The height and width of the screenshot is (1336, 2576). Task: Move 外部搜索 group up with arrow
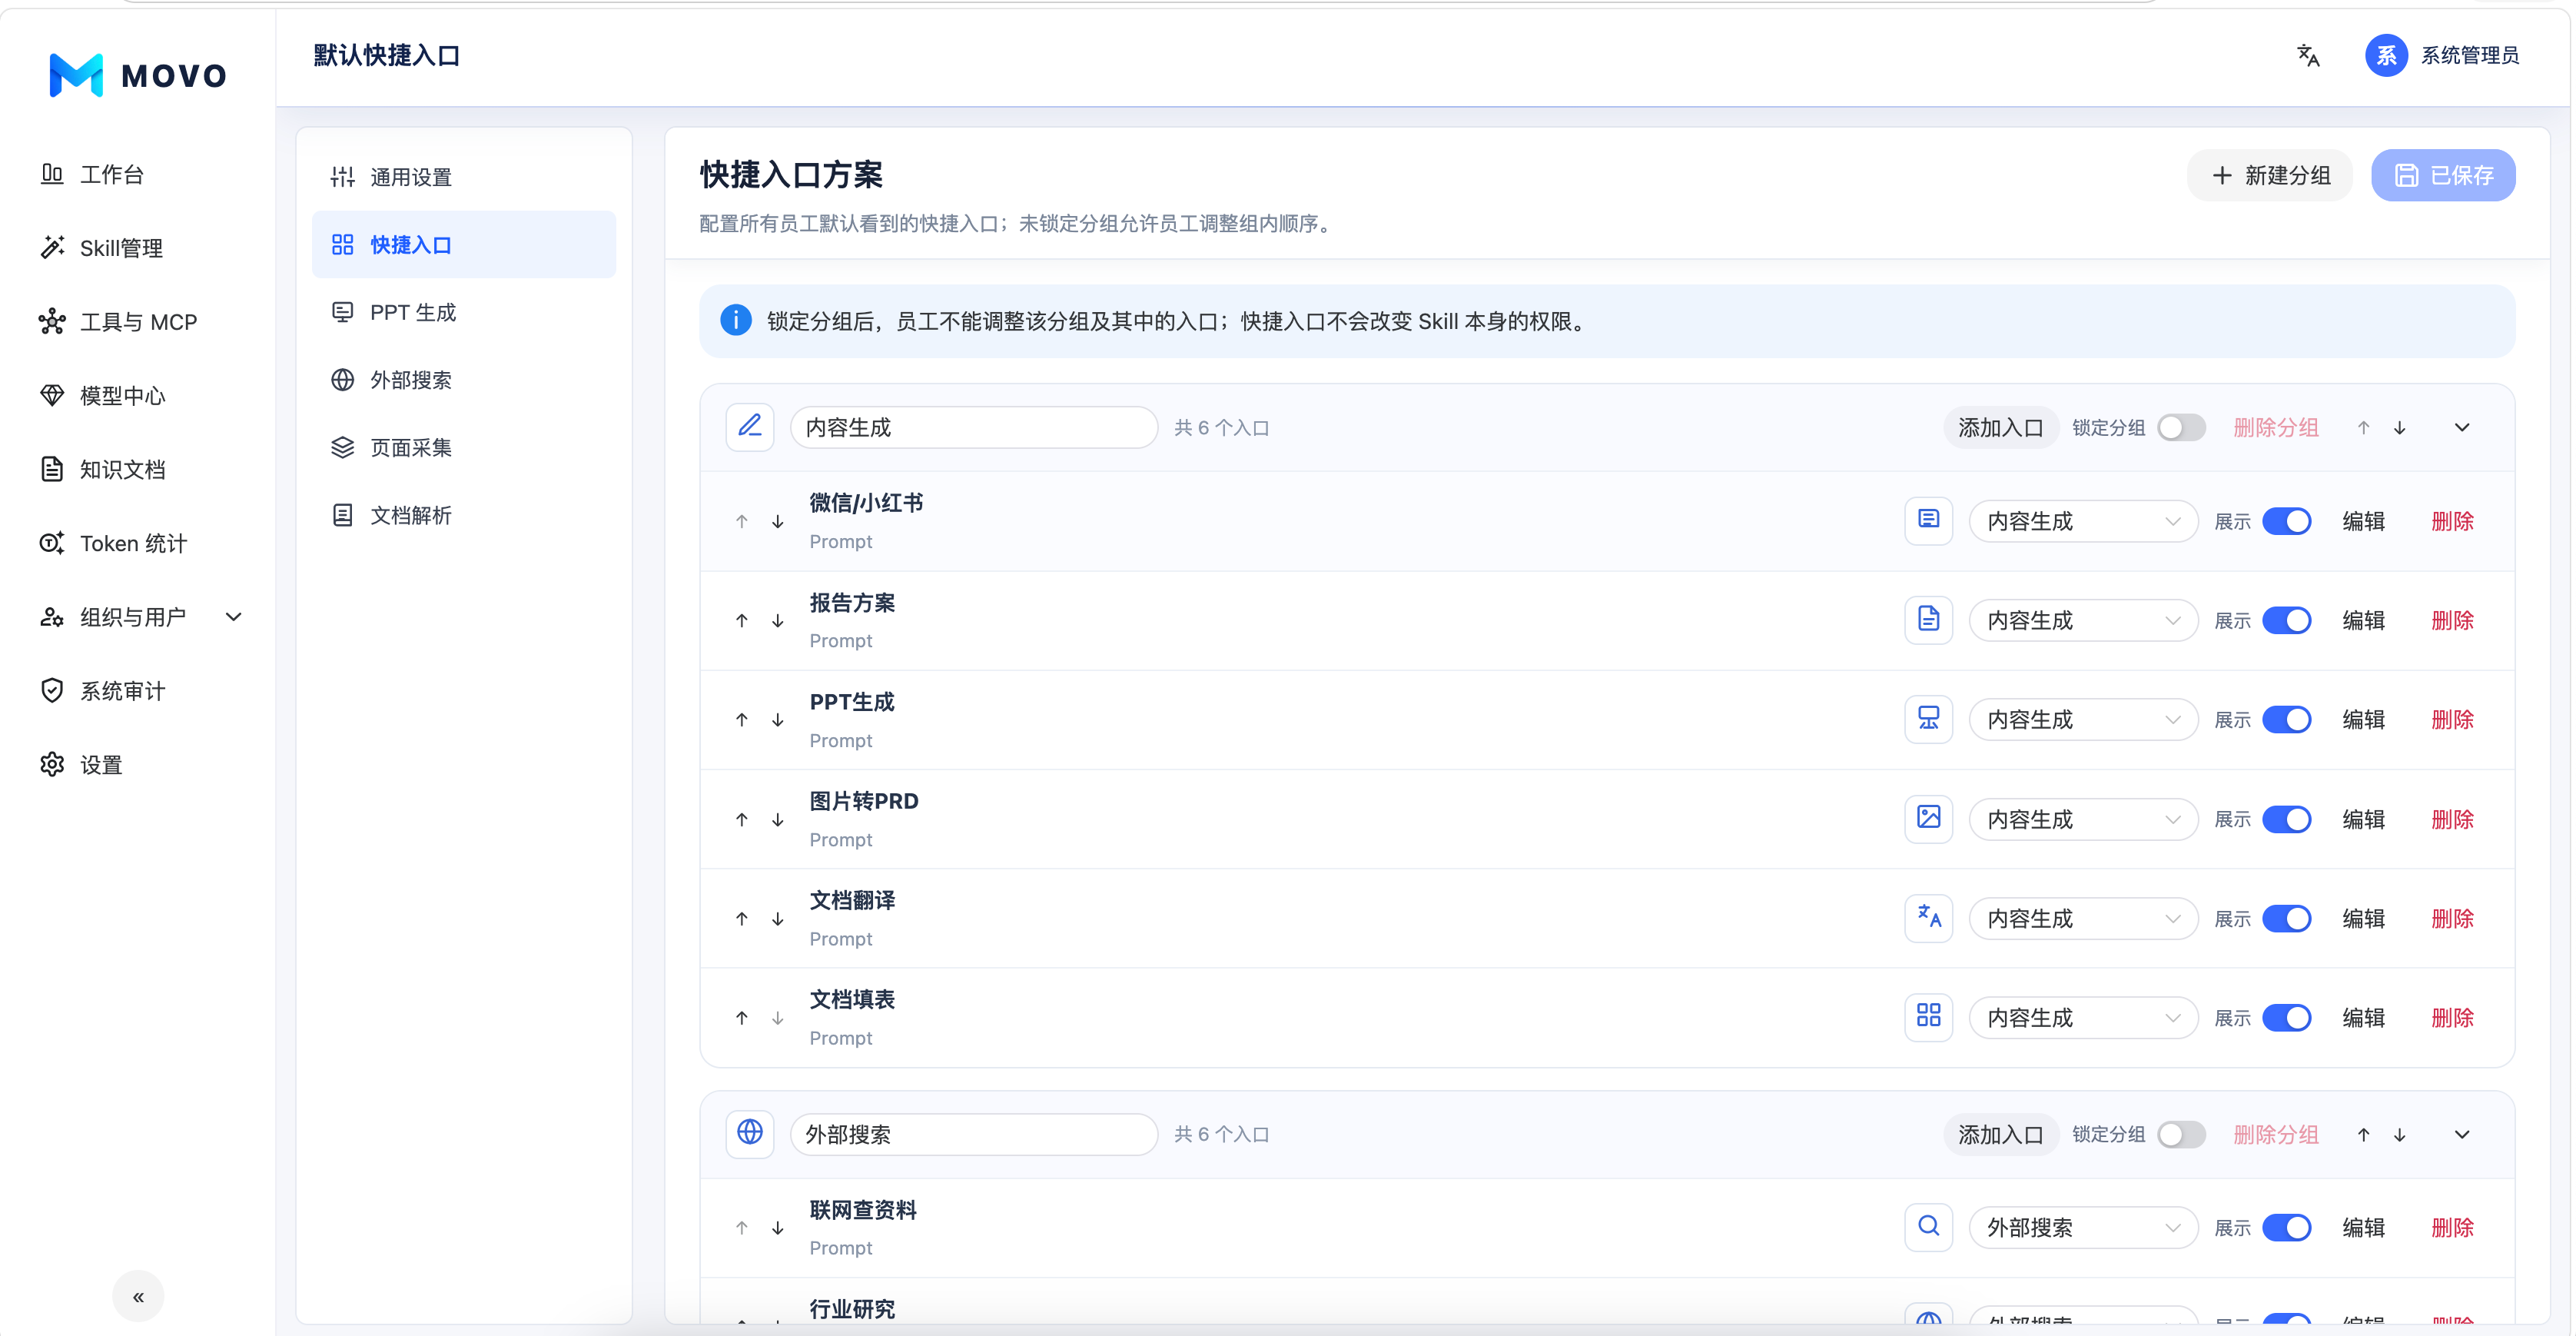(x=2363, y=1134)
